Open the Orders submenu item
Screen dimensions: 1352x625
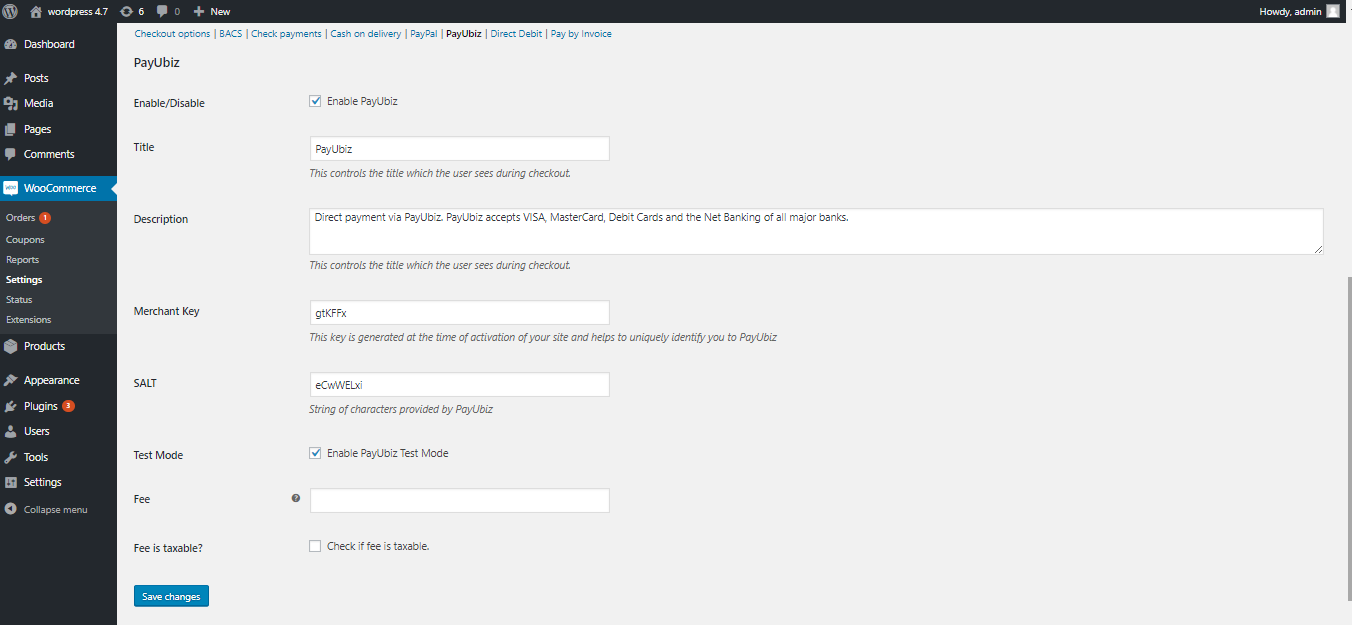20,218
